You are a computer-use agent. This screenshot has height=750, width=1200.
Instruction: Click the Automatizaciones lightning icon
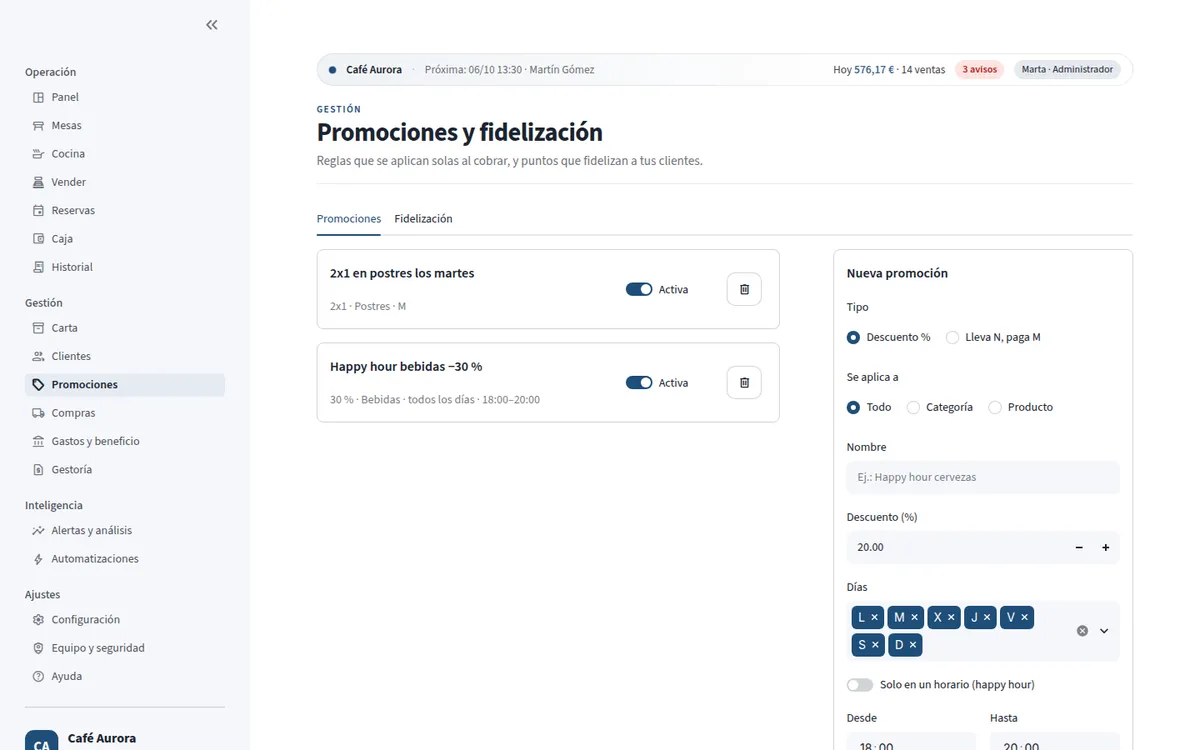click(x=38, y=559)
